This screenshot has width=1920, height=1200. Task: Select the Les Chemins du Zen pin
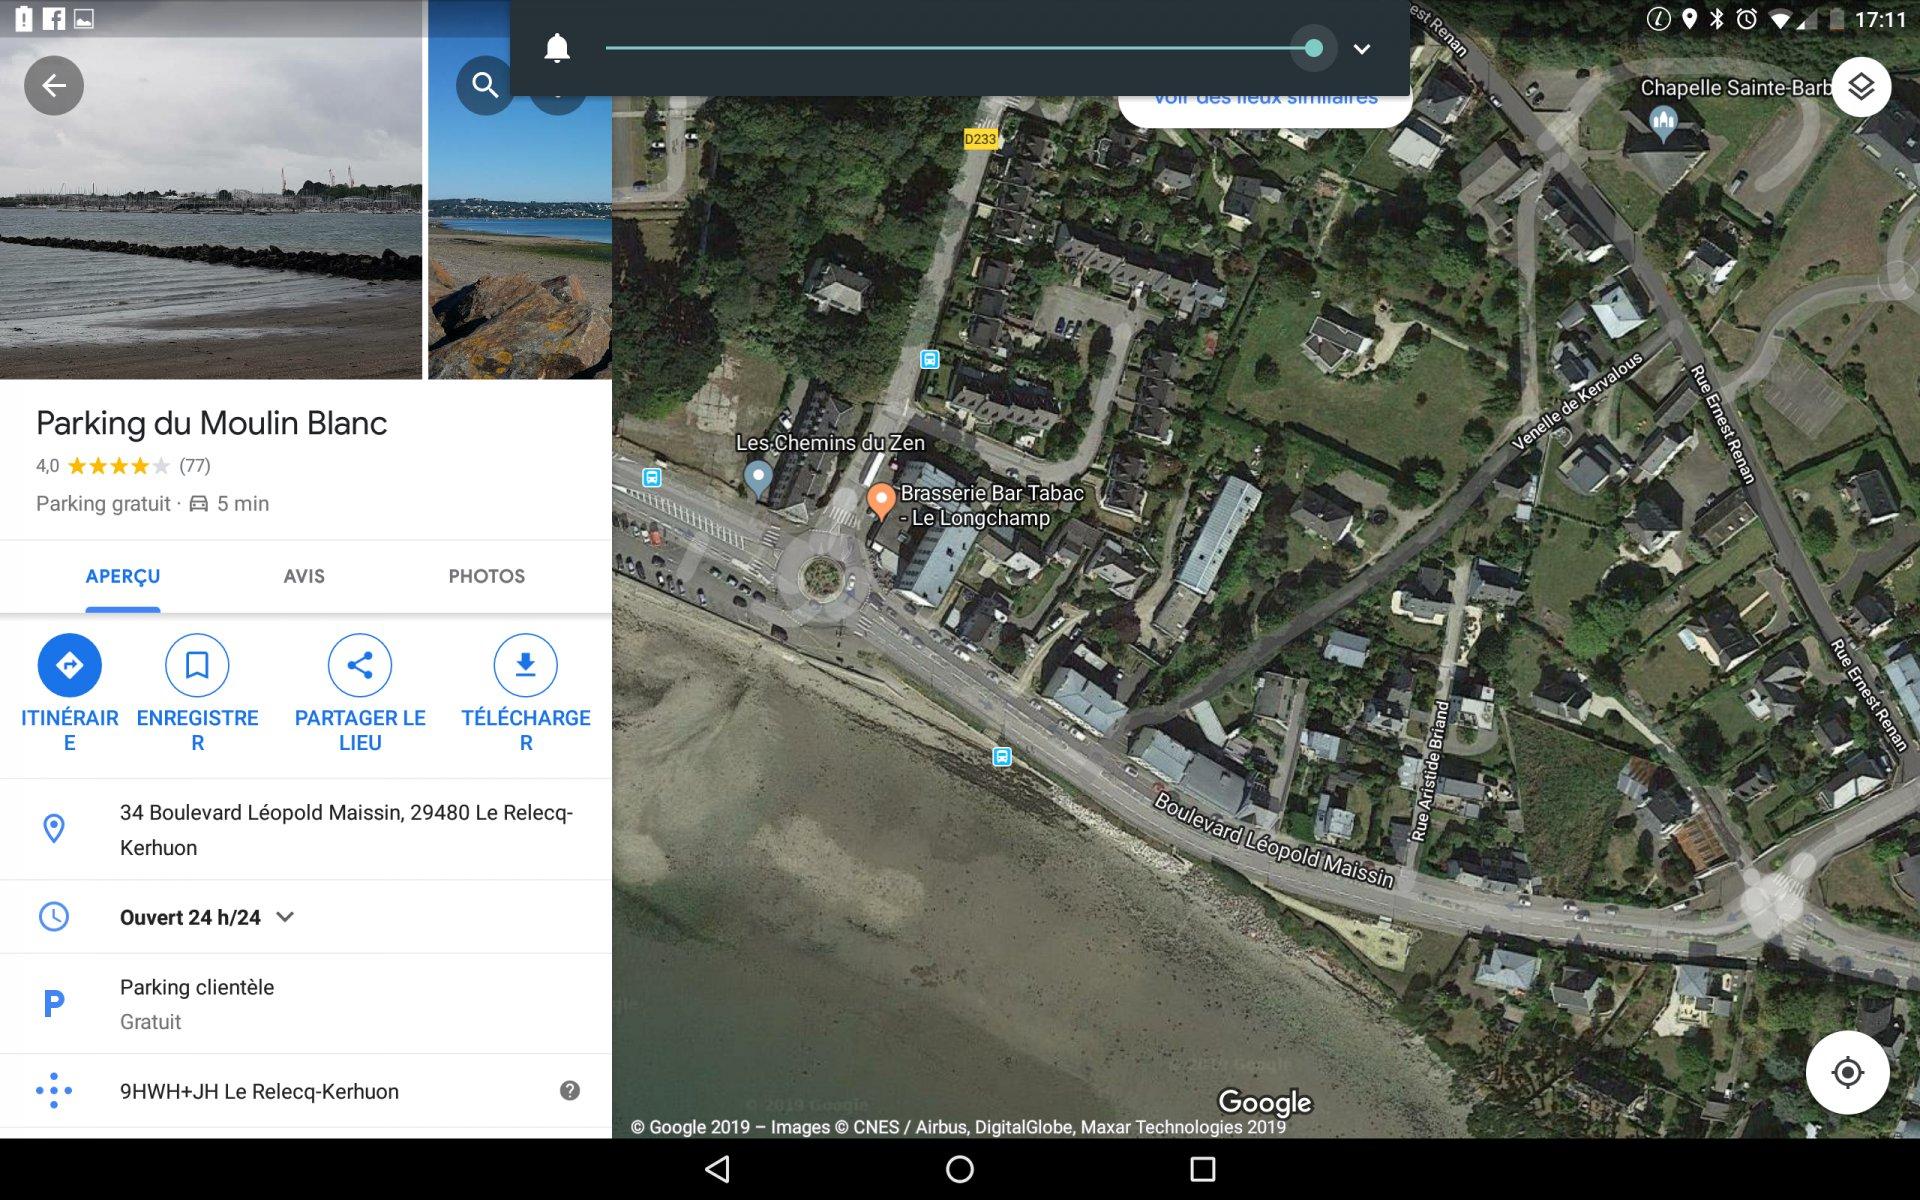tap(758, 479)
